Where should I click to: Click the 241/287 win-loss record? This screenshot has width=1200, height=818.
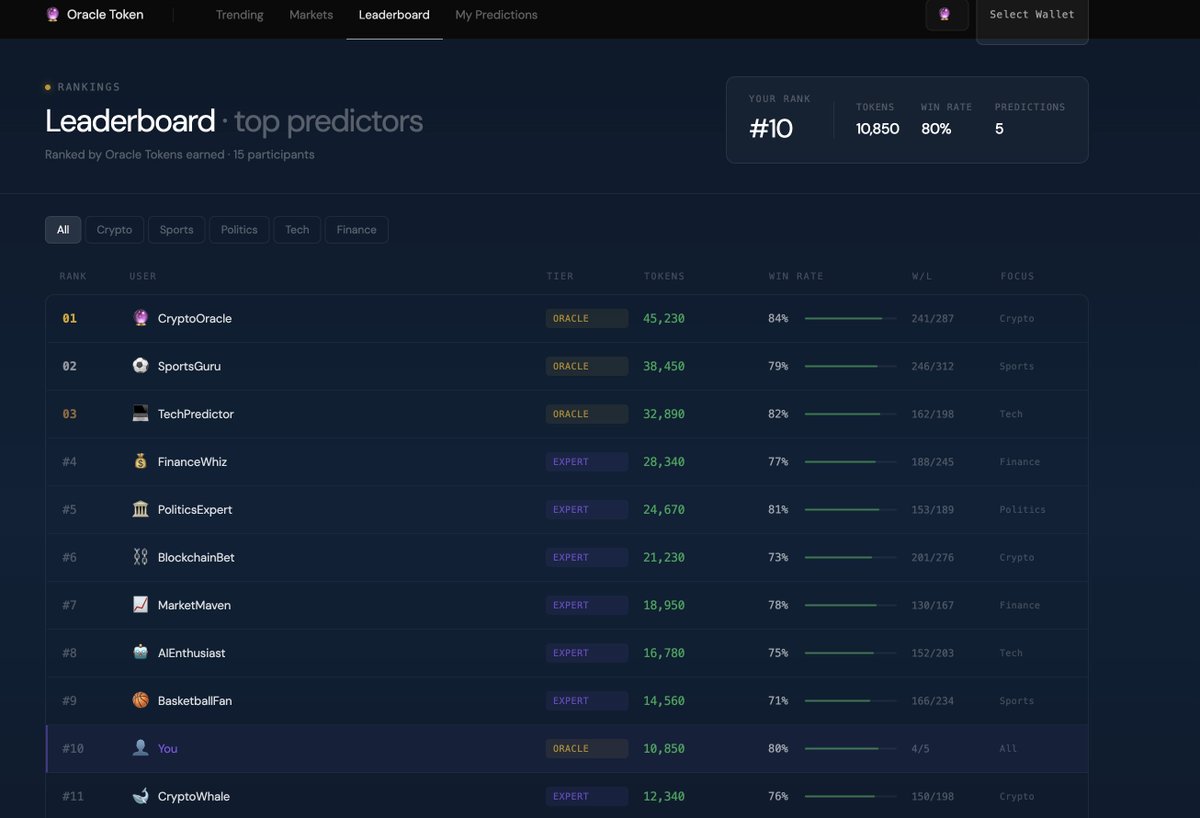(933, 318)
